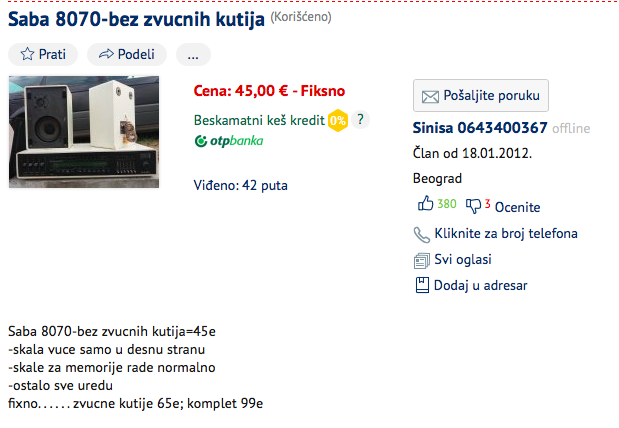Click the question mark help icon

(x=360, y=119)
